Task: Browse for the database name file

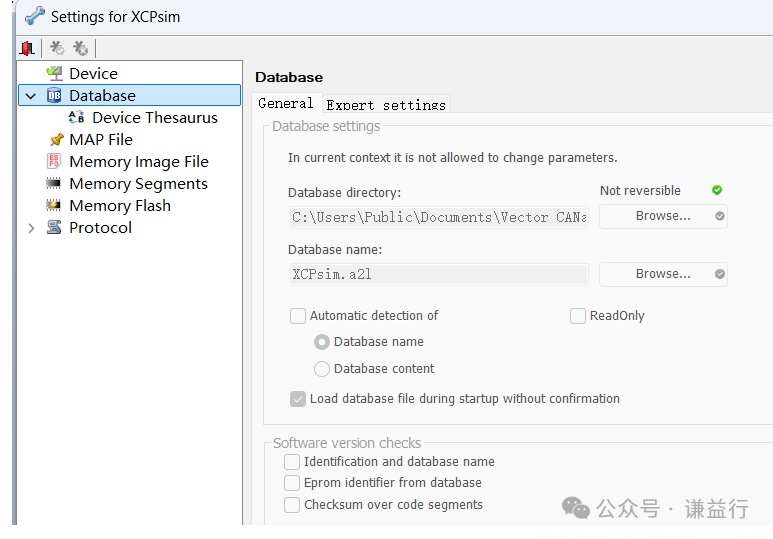Action: (x=663, y=274)
